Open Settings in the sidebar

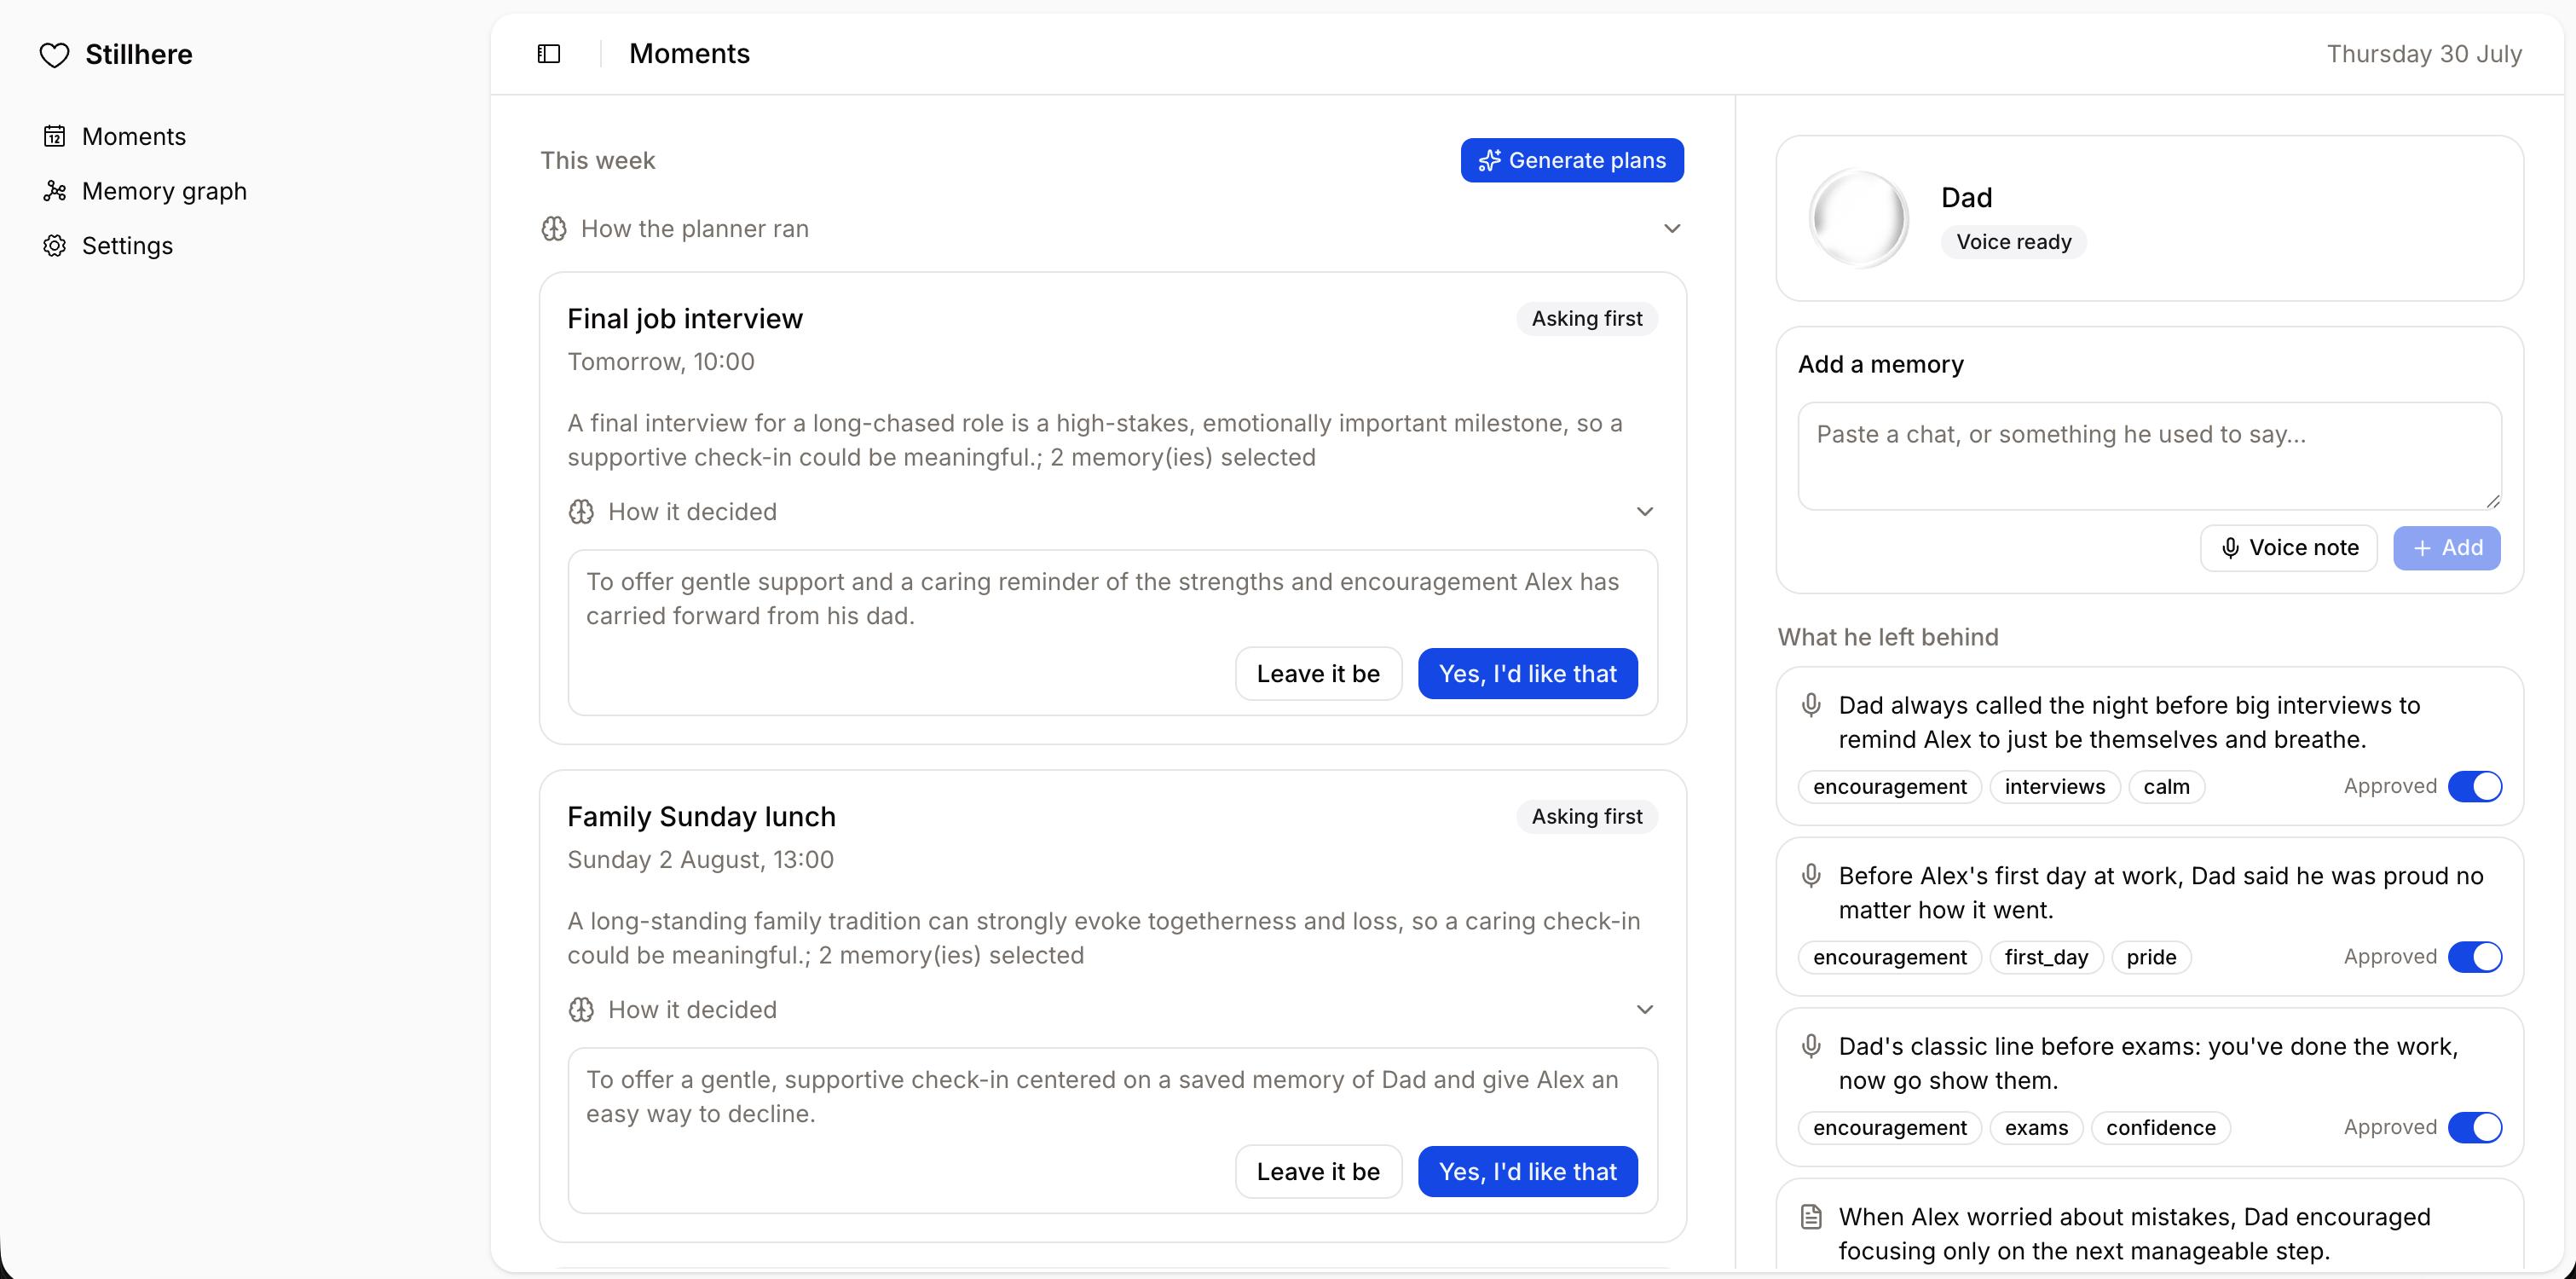[127, 246]
